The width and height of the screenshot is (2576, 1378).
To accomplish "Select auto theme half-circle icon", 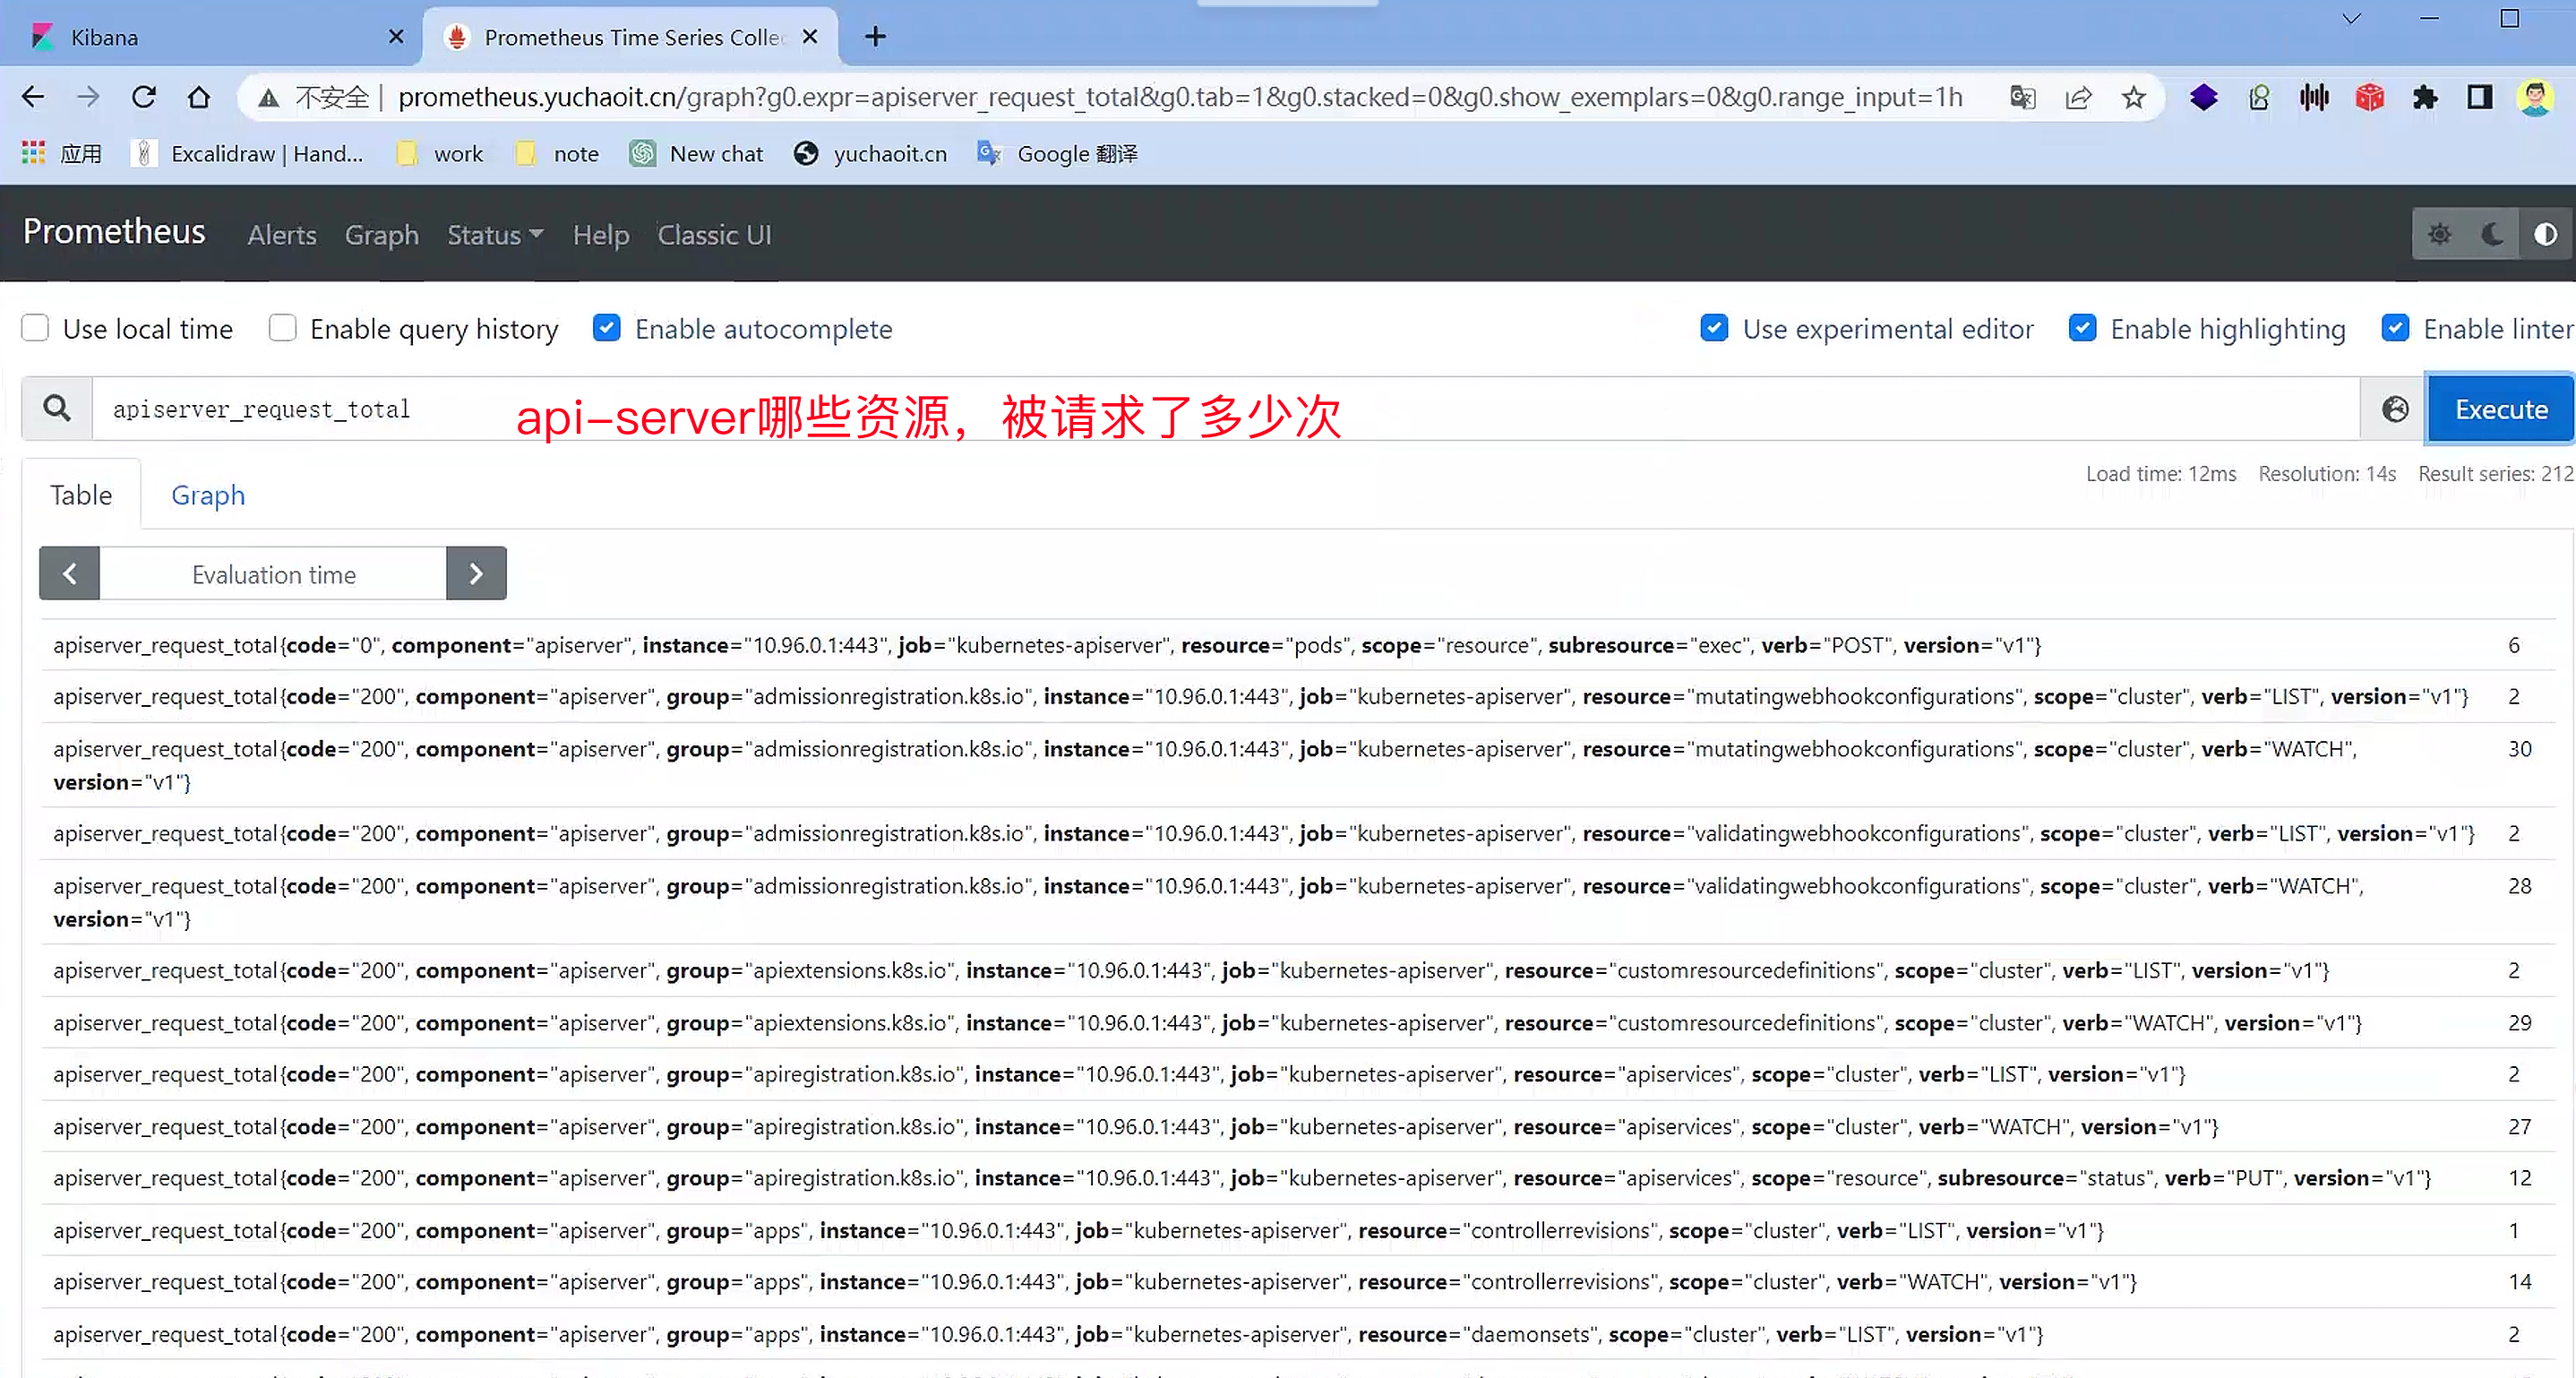I will (2545, 234).
